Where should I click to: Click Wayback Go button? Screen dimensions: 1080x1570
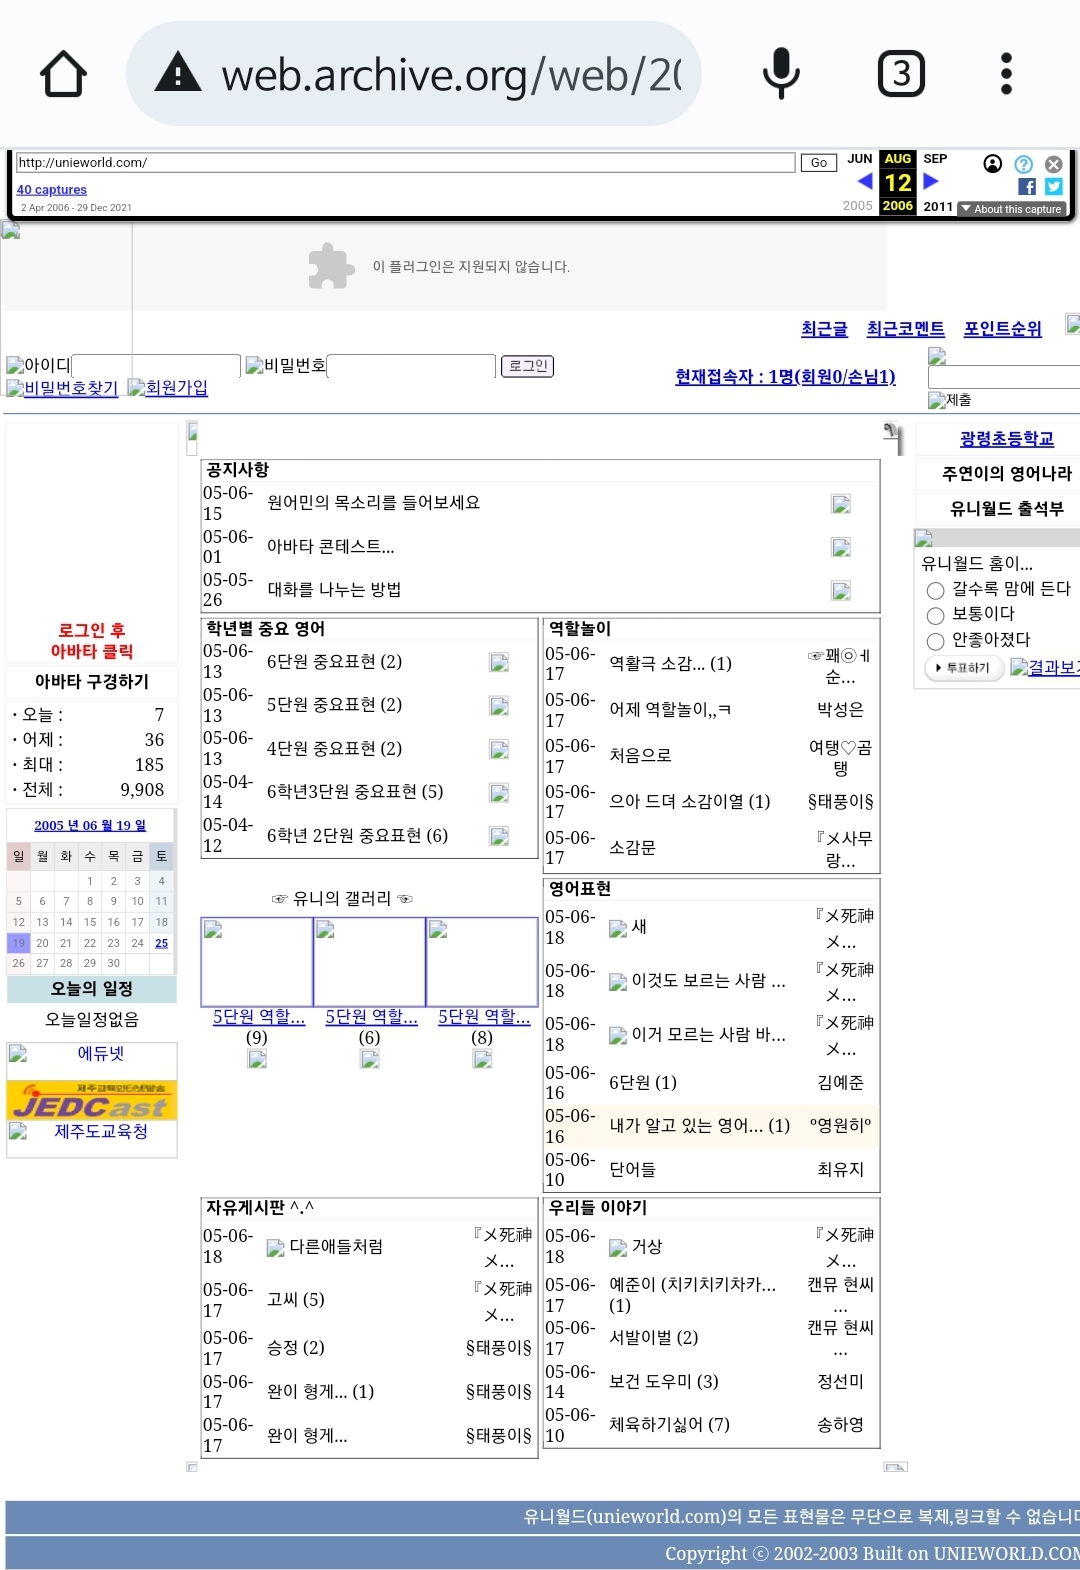click(818, 163)
